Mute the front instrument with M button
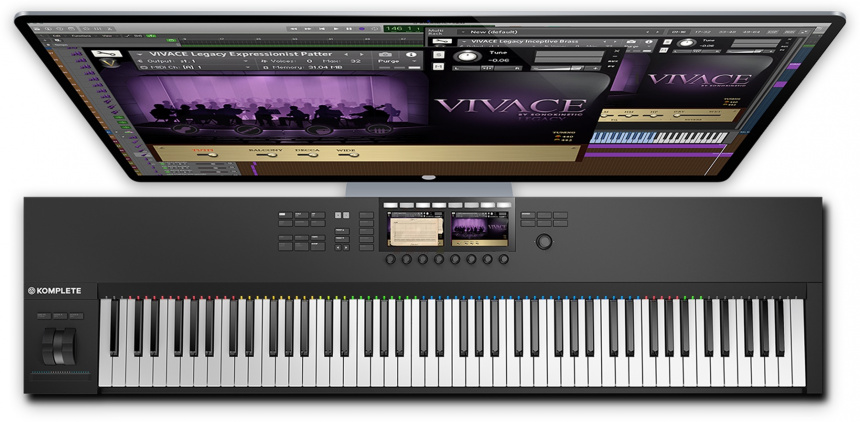The image size is (860, 422). (x=438, y=66)
